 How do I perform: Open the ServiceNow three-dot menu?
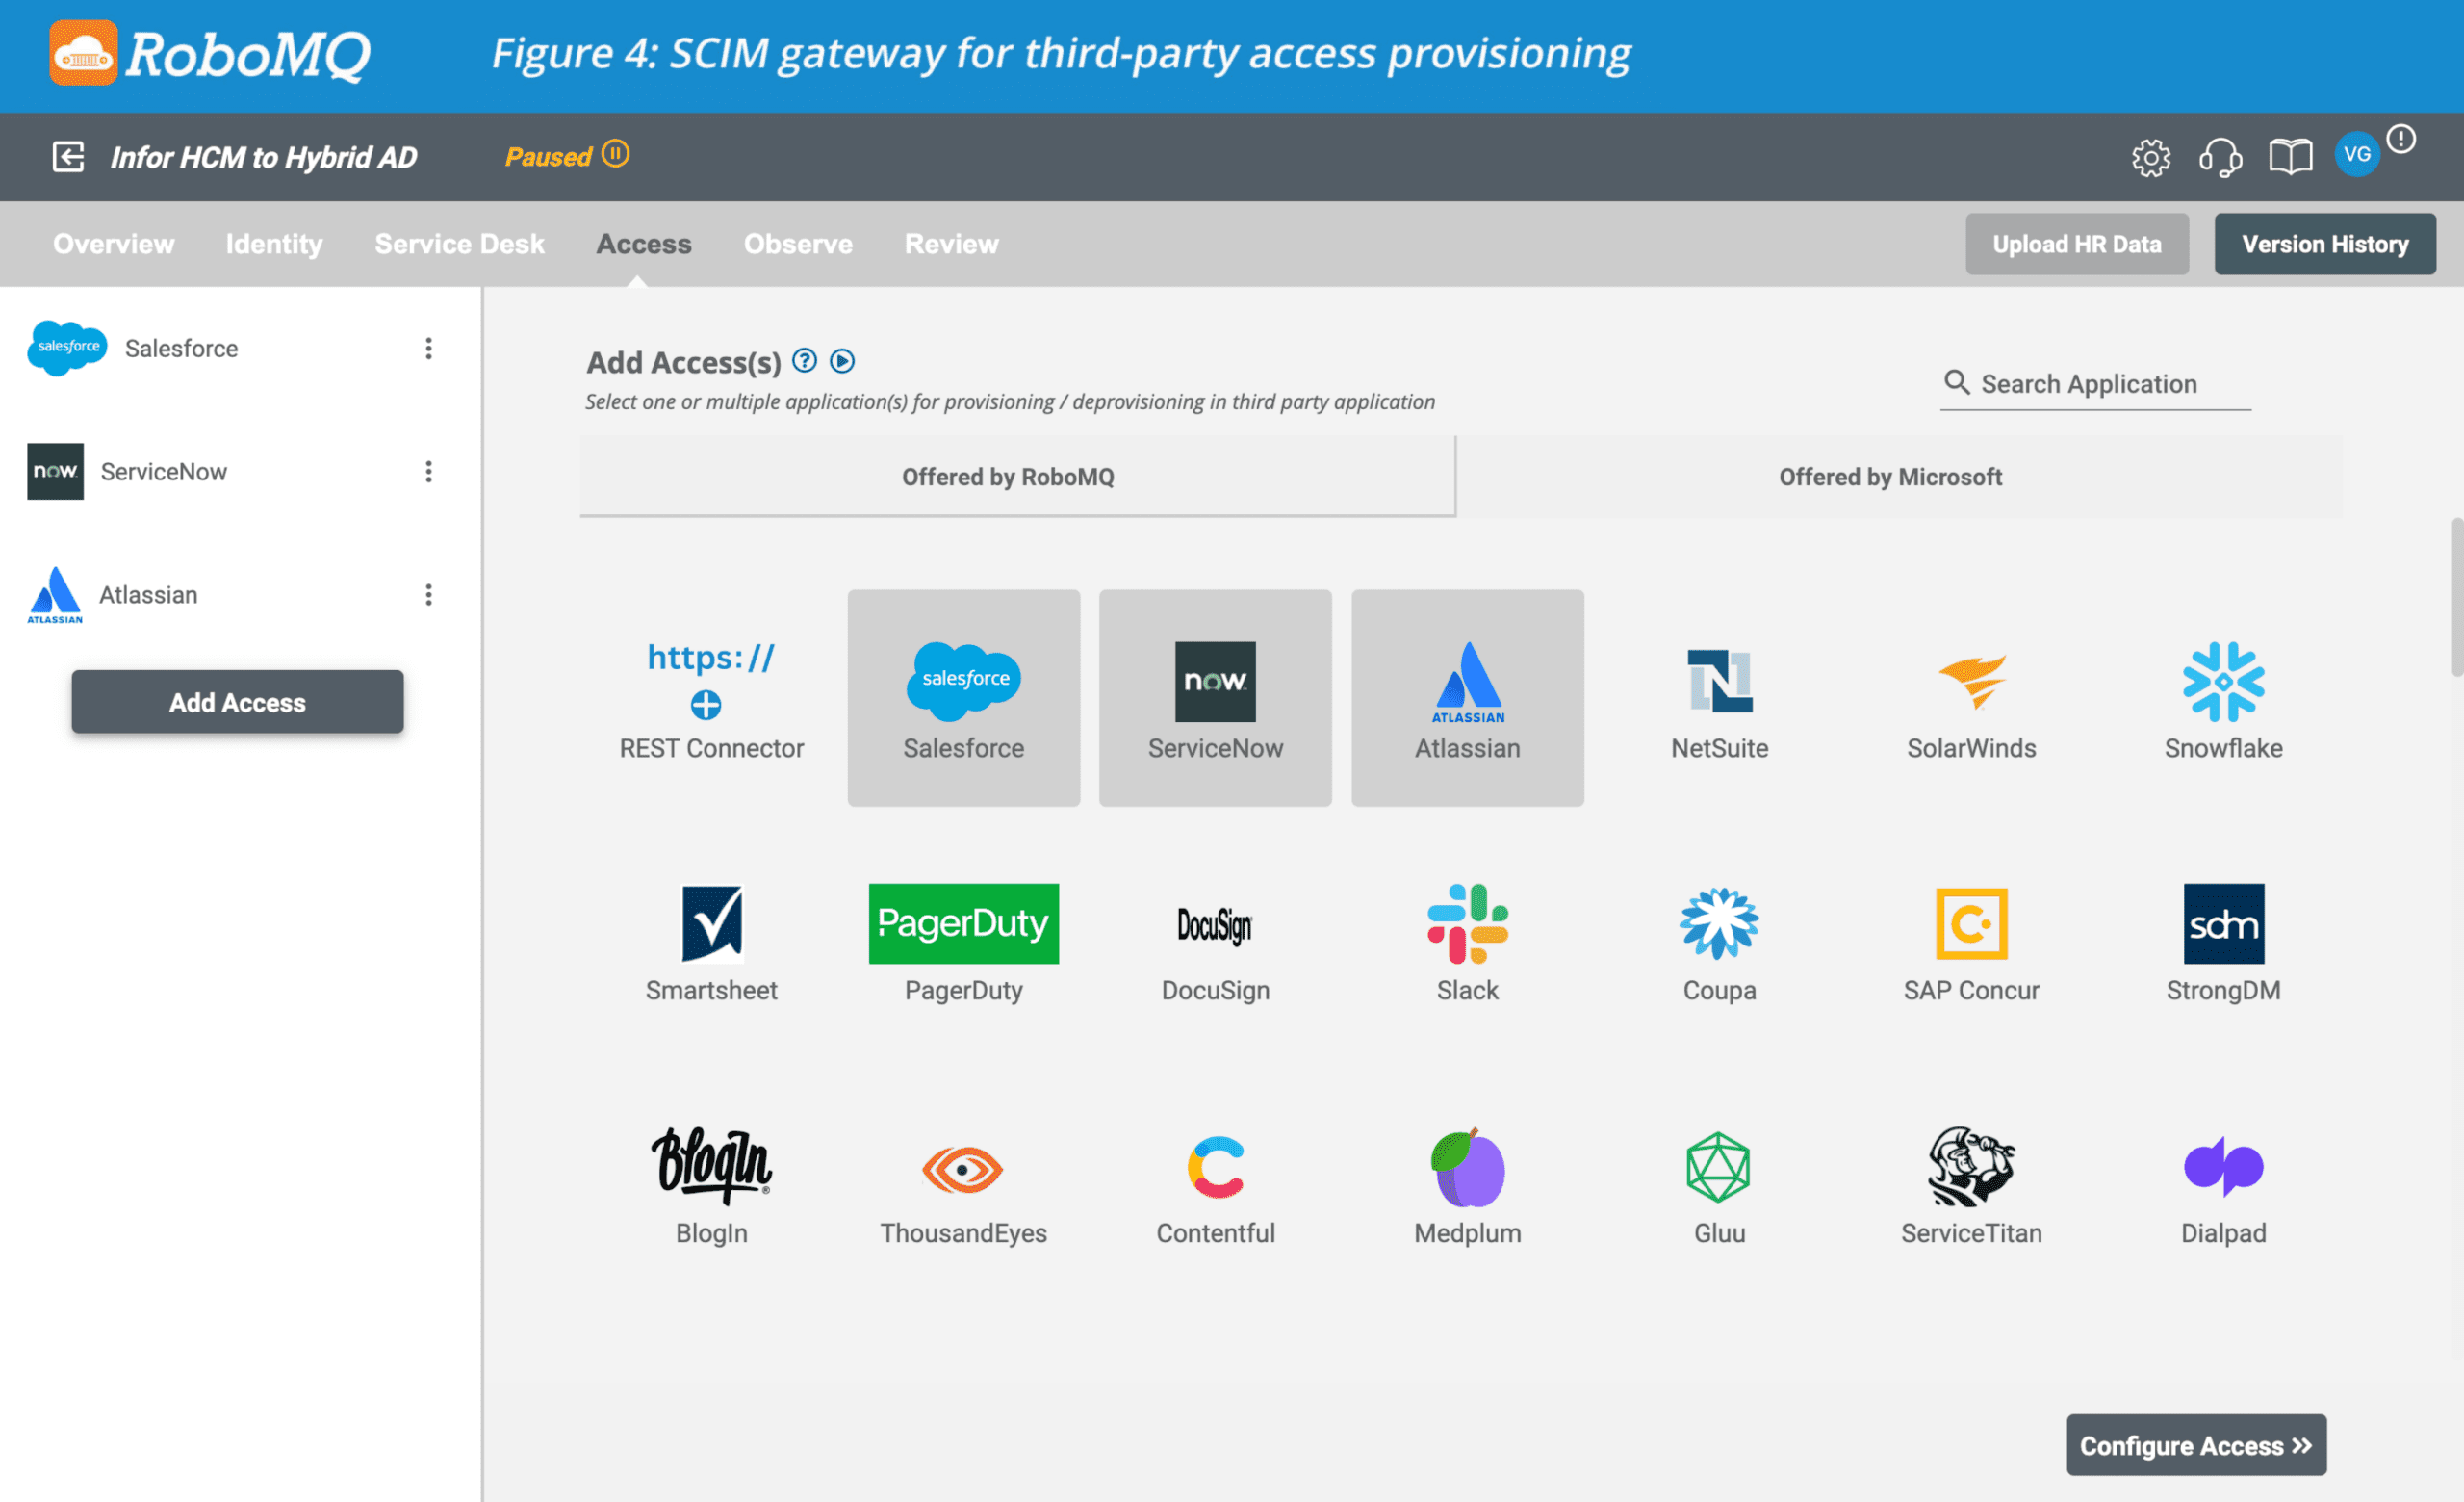429,471
